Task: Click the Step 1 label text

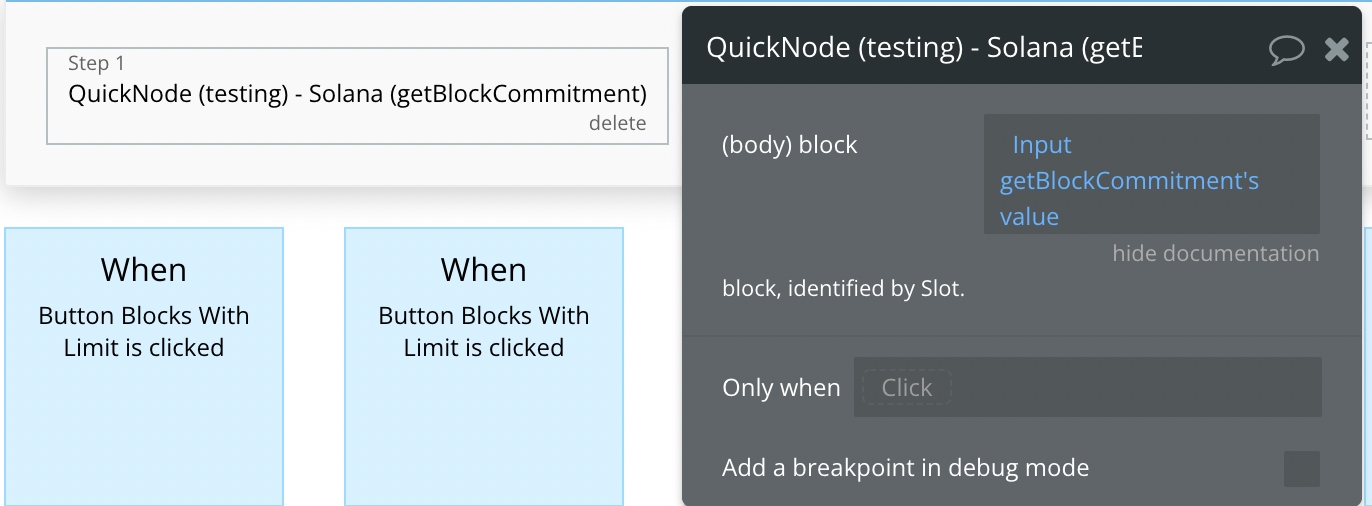Action: tap(96, 63)
